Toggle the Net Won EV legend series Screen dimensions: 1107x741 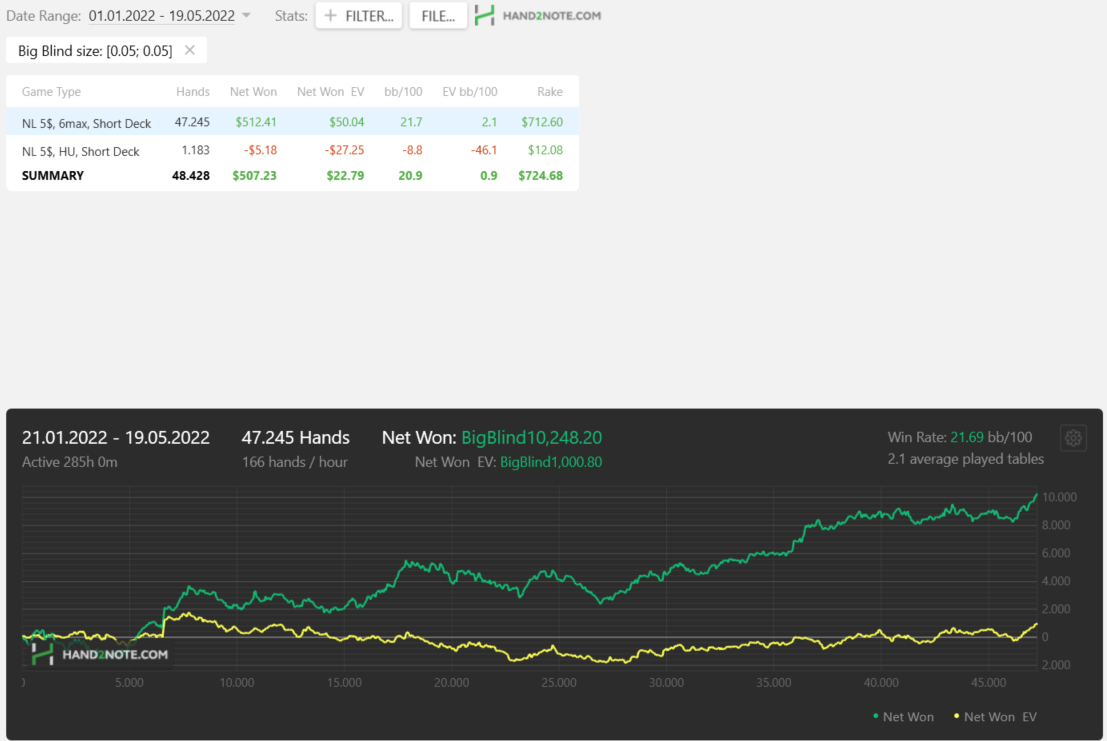pos(995,717)
